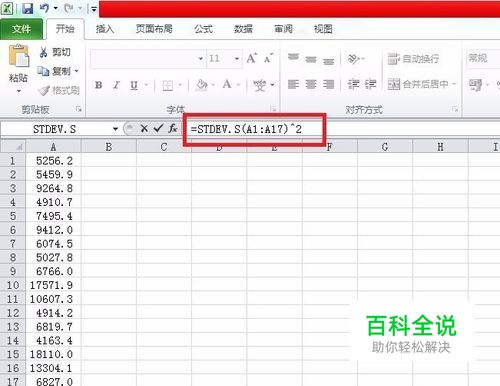Select row 10 header
This screenshot has width=500, height=386.
click(x=13, y=285)
